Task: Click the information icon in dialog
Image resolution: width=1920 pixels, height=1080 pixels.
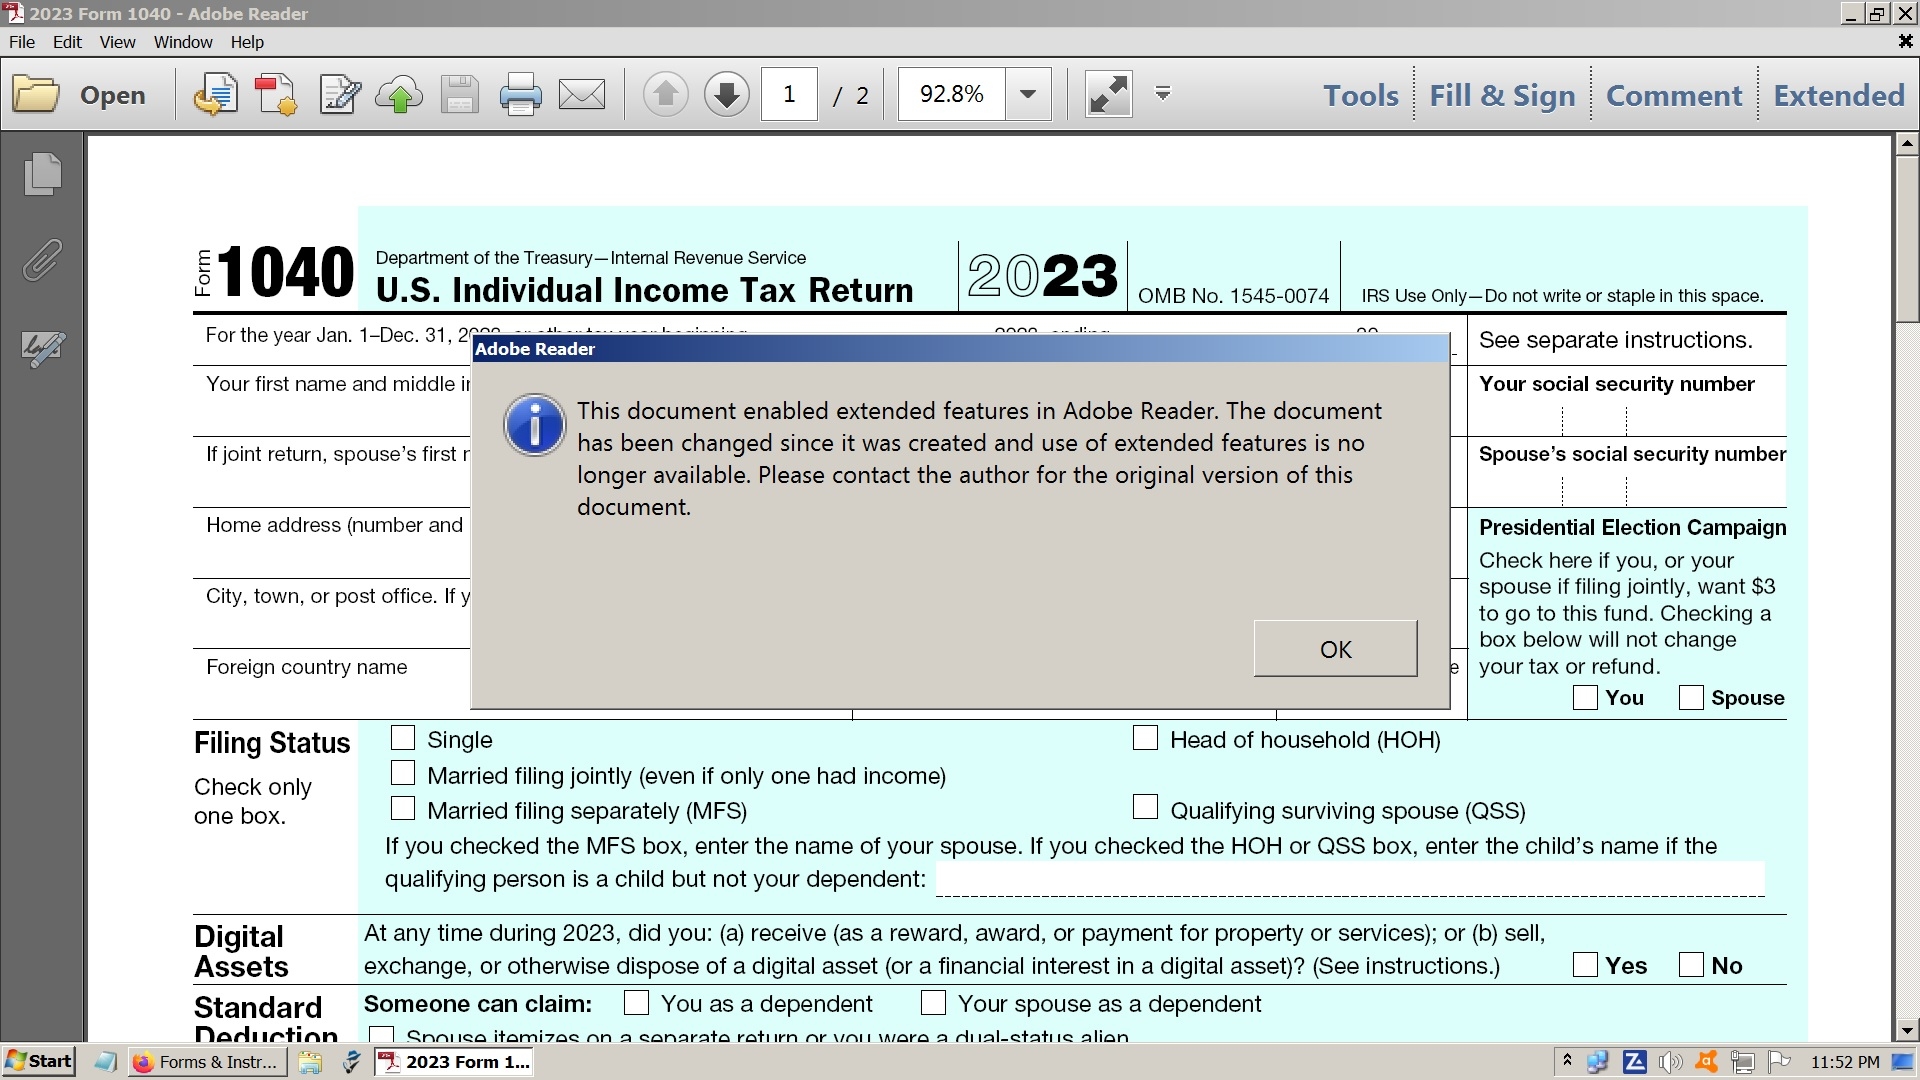Action: click(534, 426)
